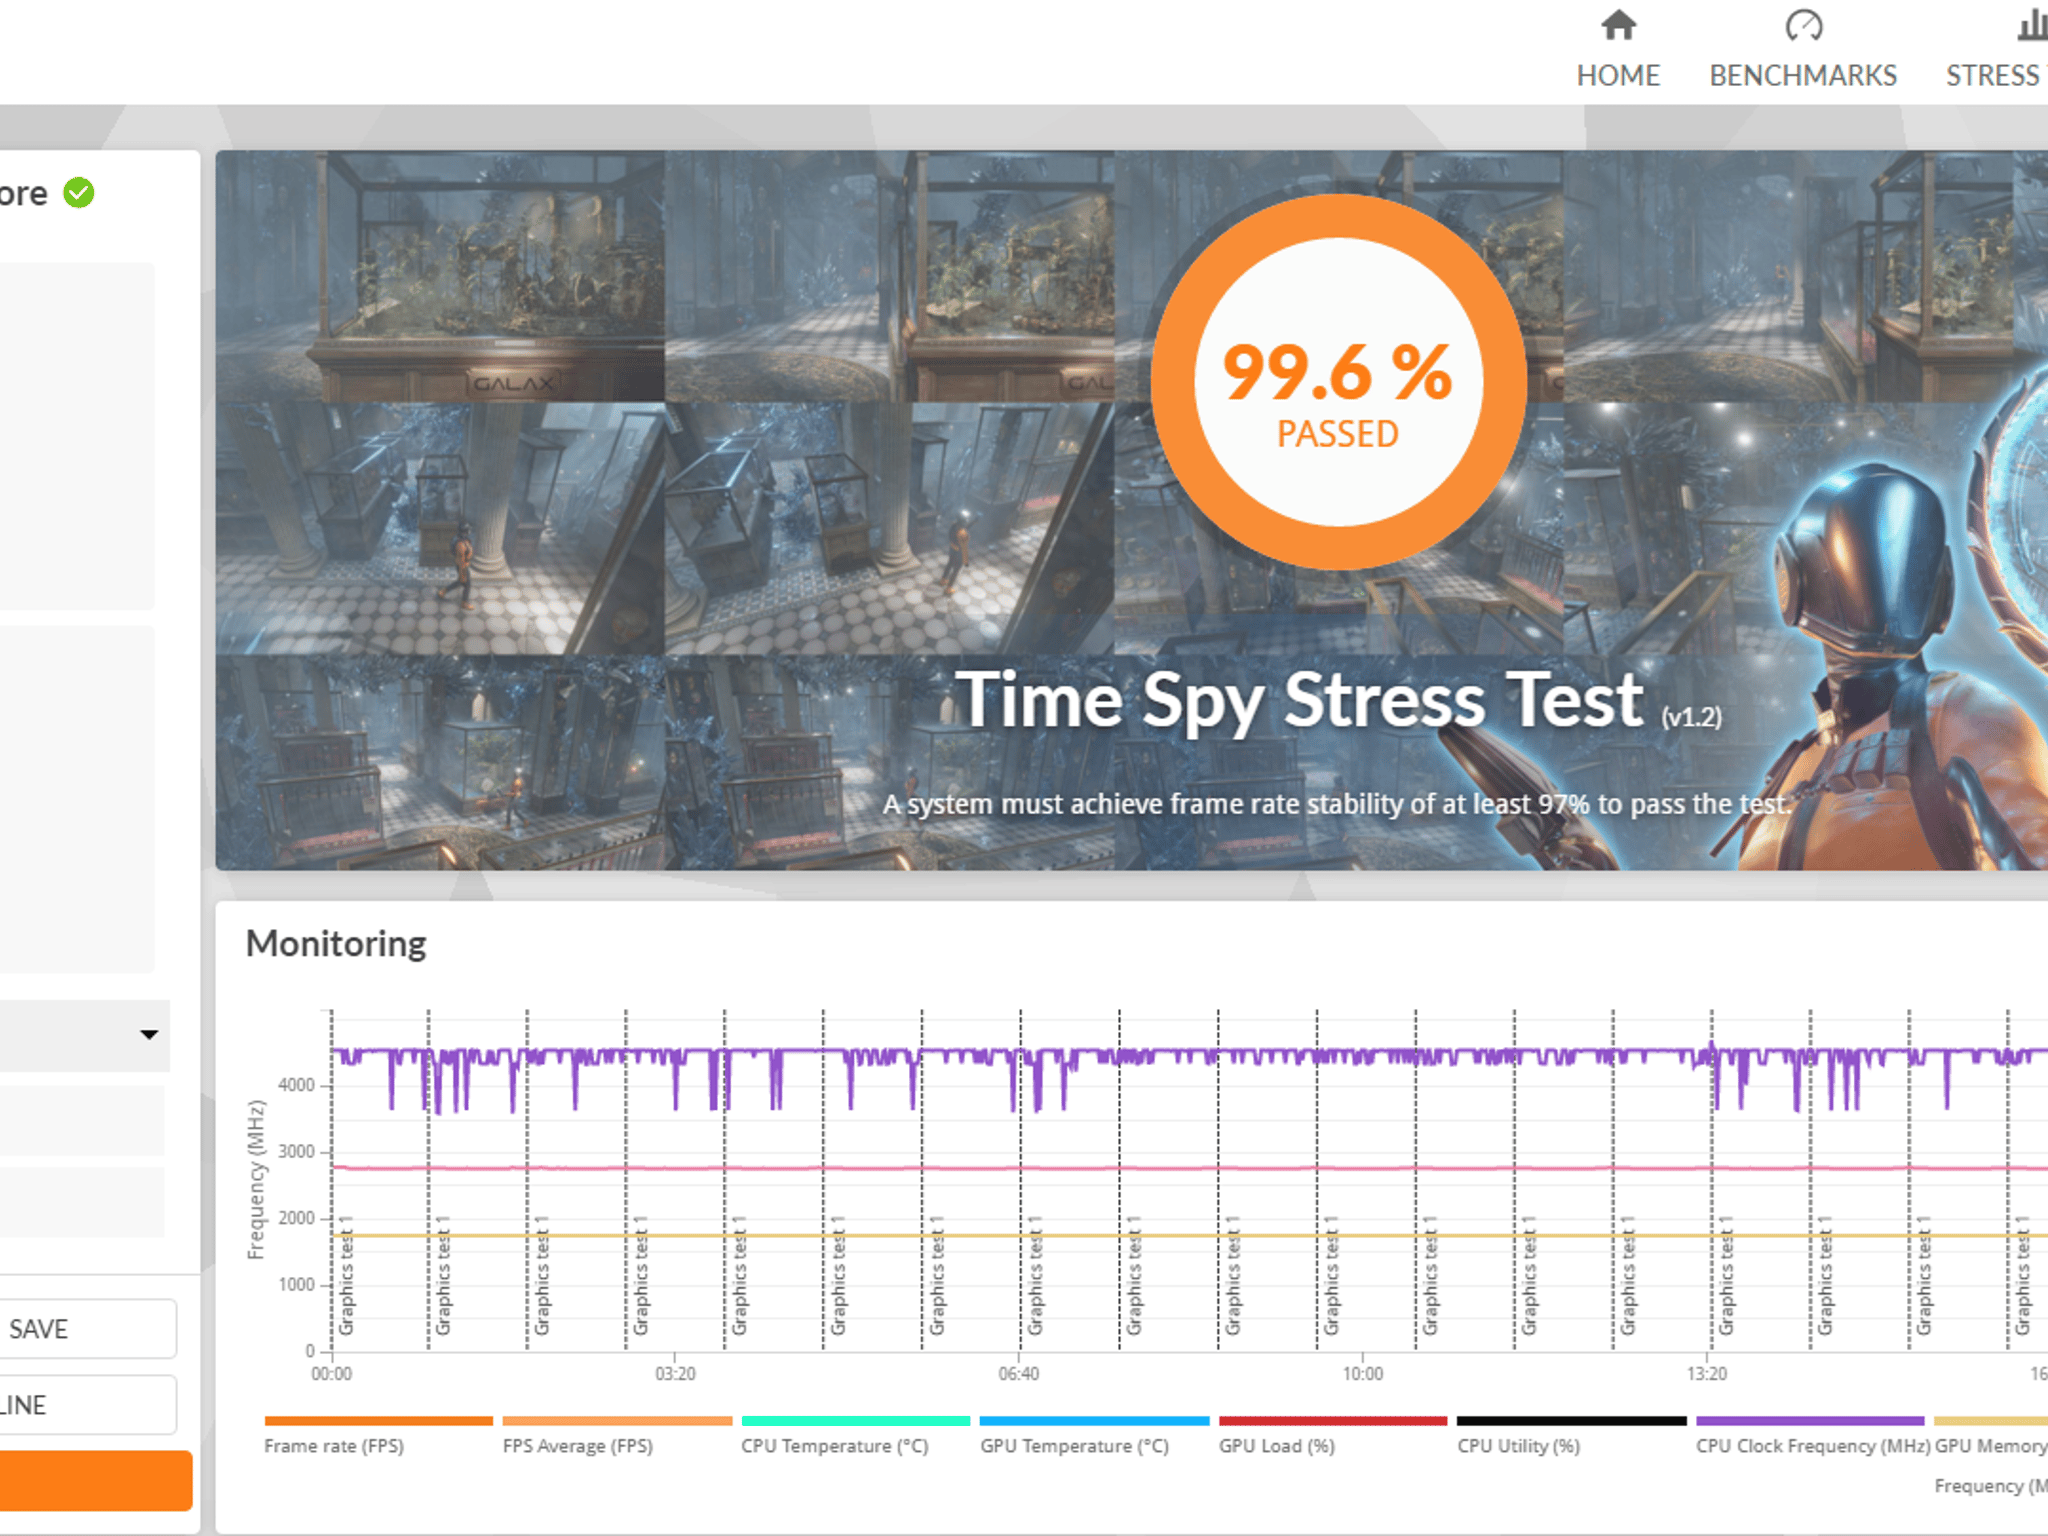2048x1536 pixels.
Task: Click the 10:00 time axis label
Action: pos(1363,1374)
